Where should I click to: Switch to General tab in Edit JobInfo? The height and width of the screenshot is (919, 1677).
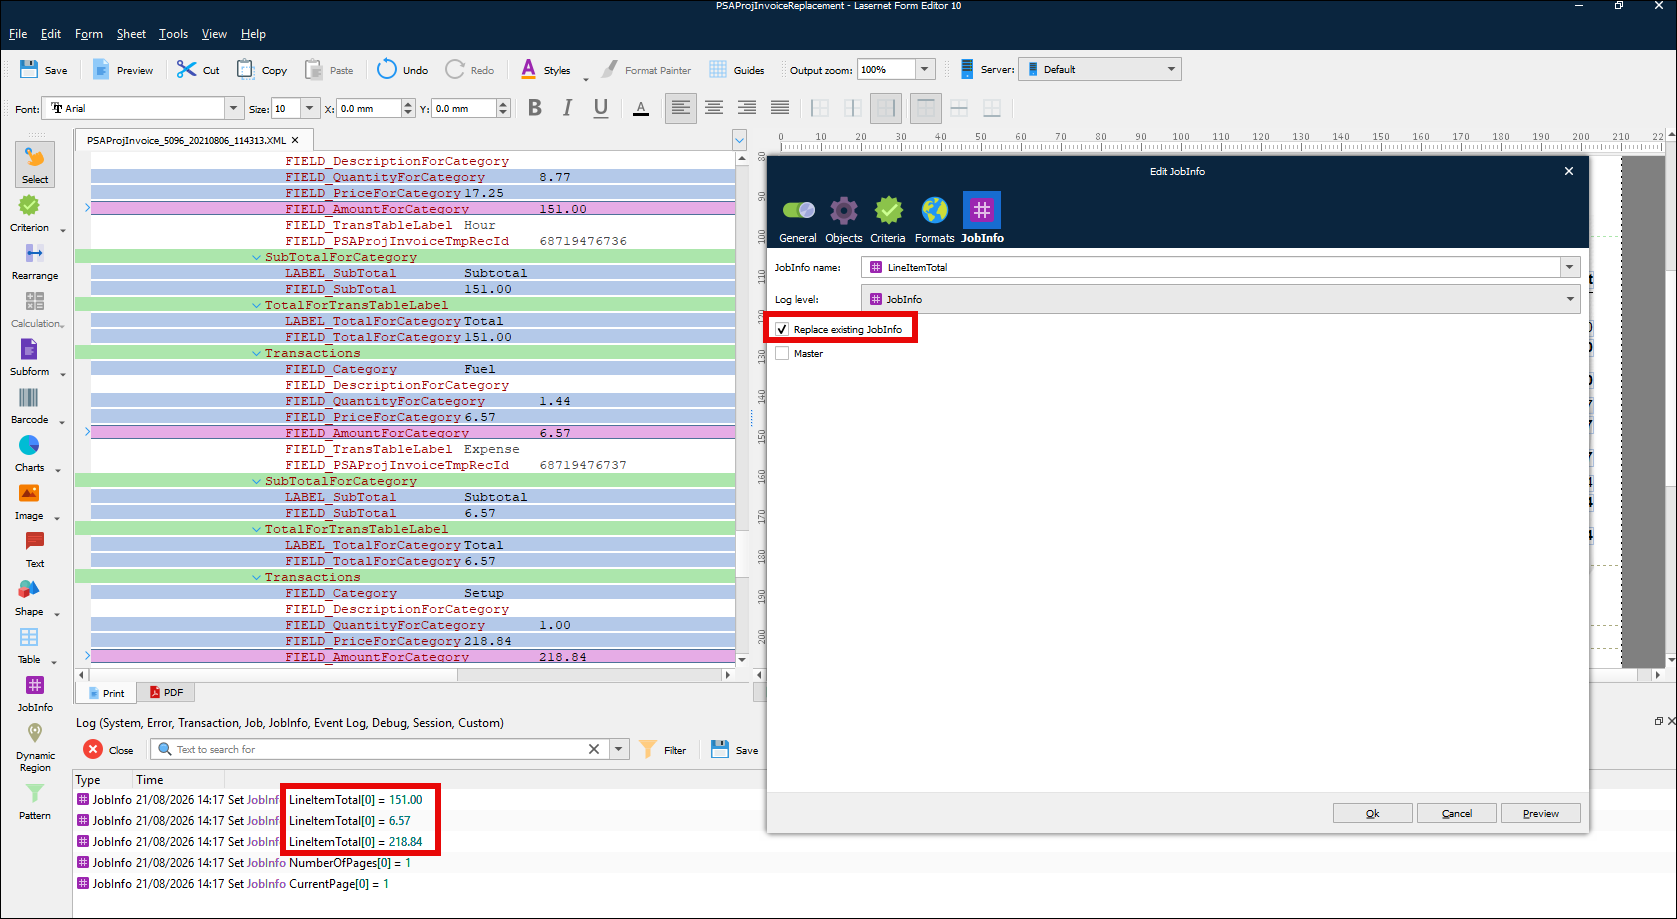(798, 219)
